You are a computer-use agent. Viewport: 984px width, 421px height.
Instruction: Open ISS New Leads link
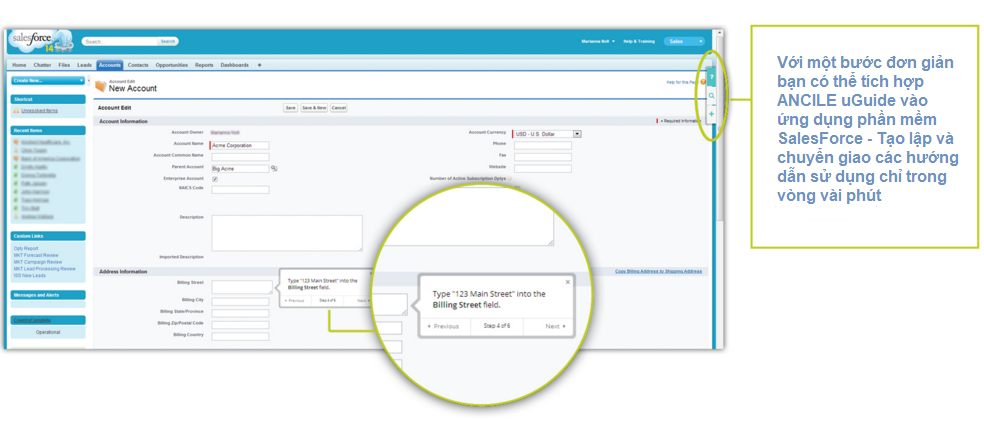tap(29, 275)
